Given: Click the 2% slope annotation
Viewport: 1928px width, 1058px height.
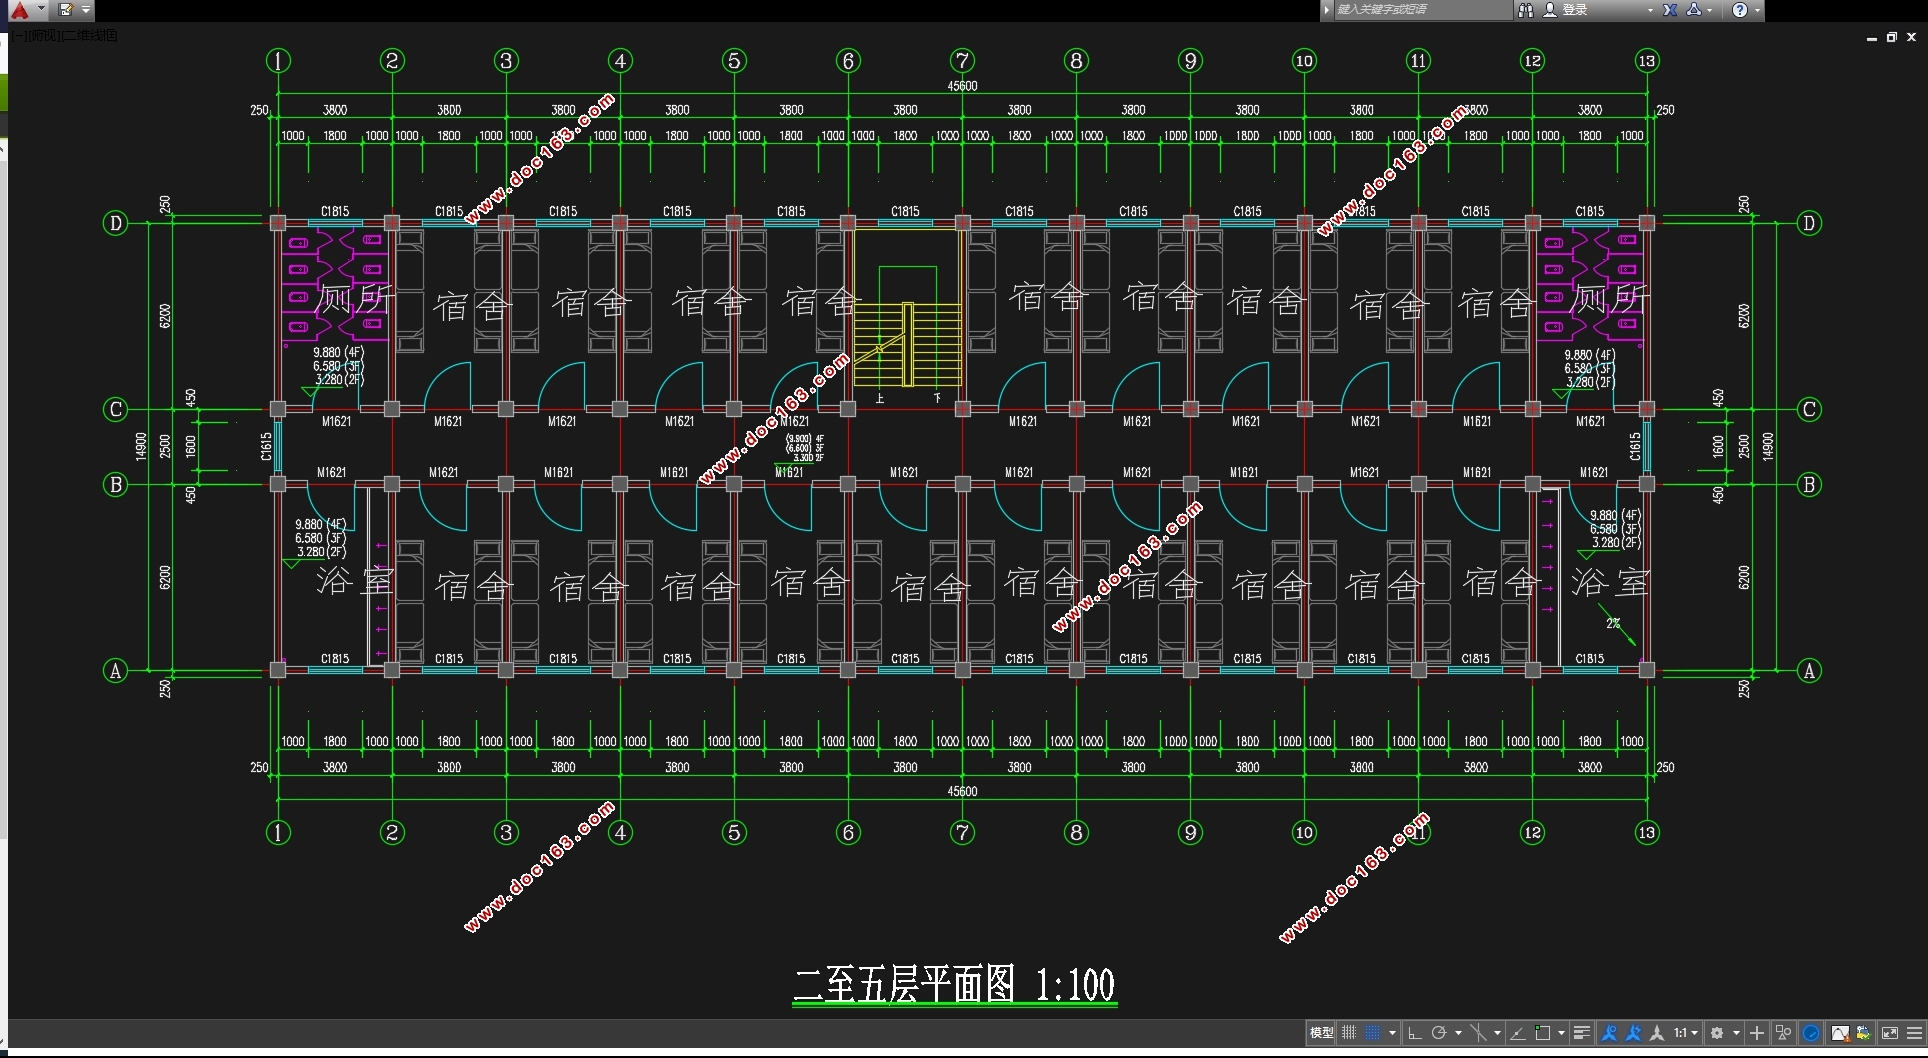Looking at the screenshot, I should tap(1613, 623).
